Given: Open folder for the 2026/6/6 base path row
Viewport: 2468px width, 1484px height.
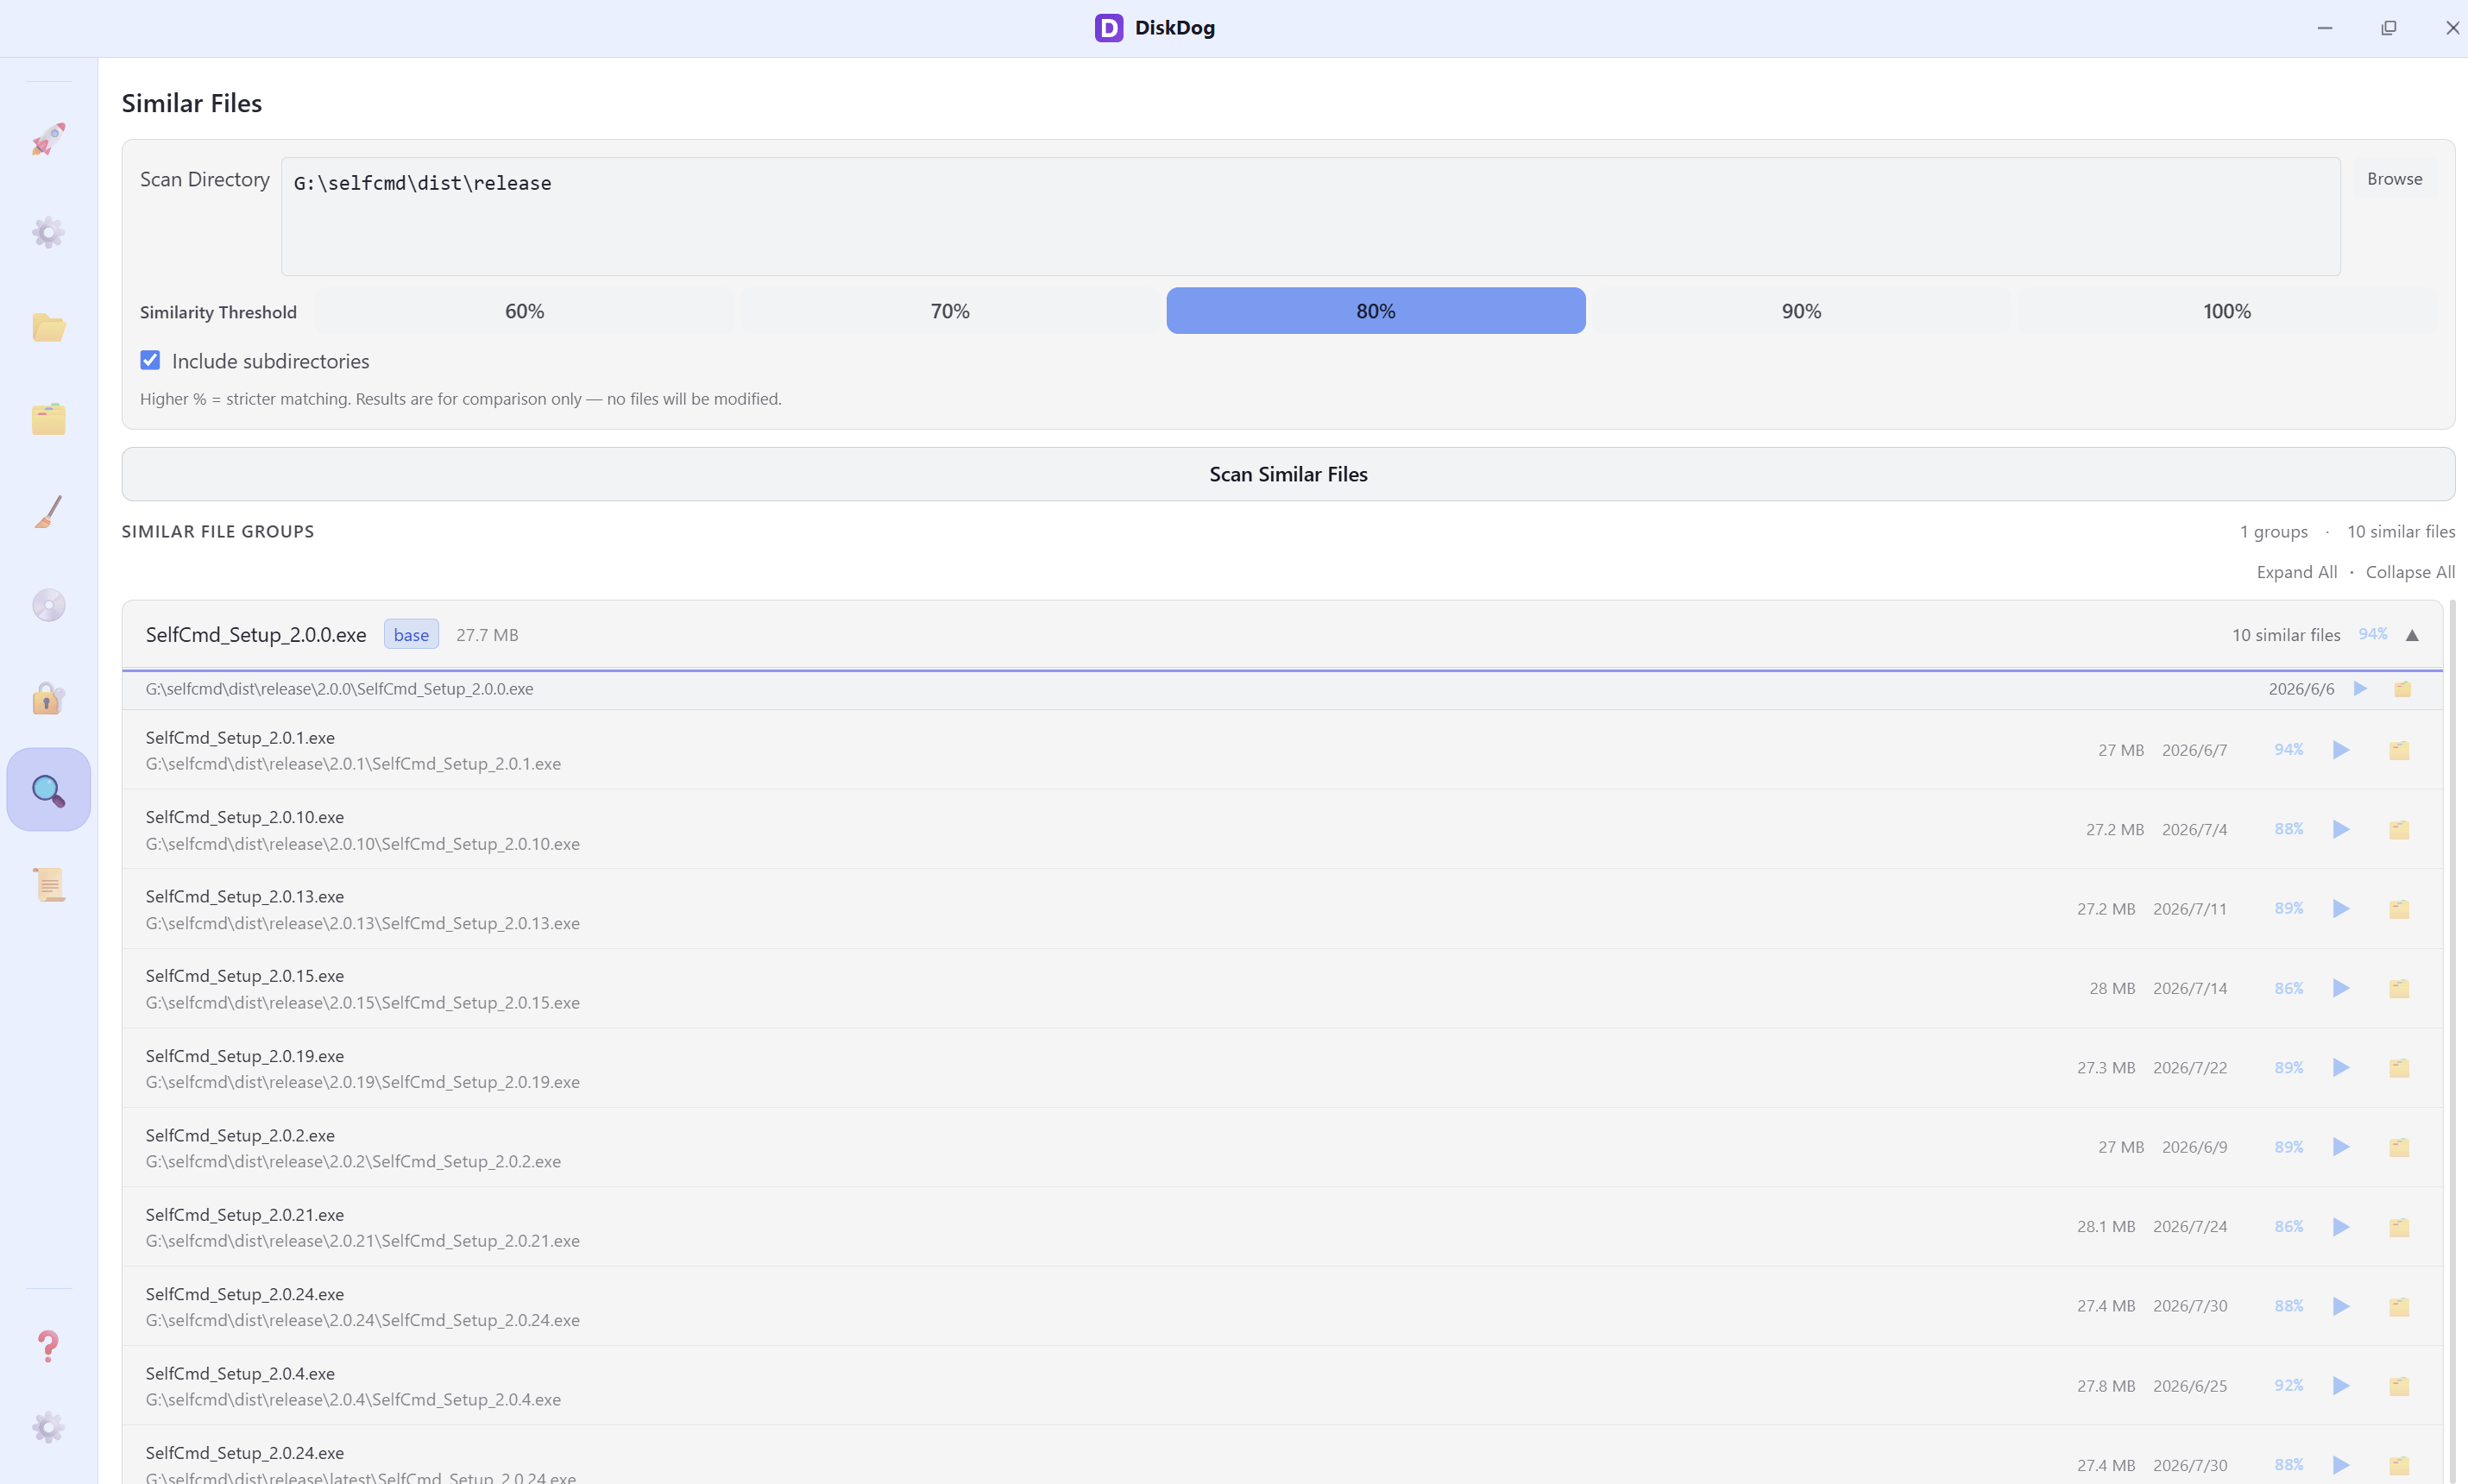Looking at the screenshot, I should click(2402, 689).
